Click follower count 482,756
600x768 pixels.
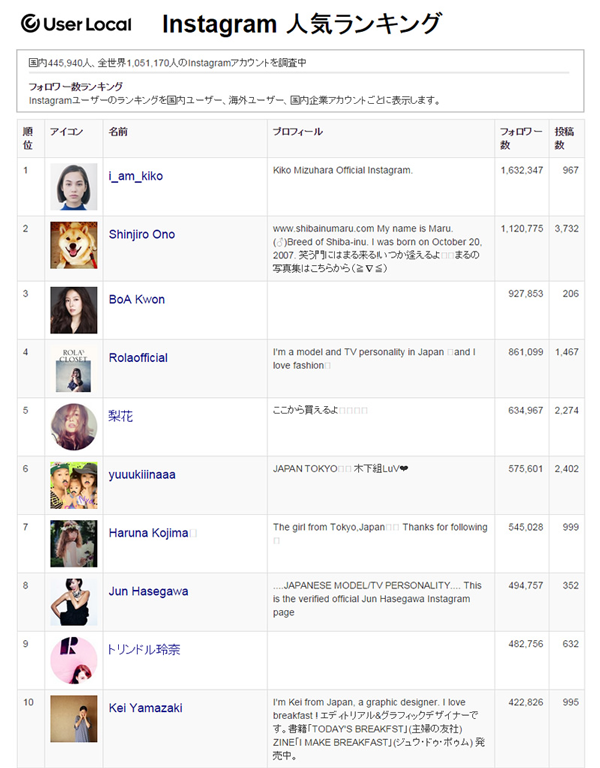pyautogui.click(x=526, y=644)
